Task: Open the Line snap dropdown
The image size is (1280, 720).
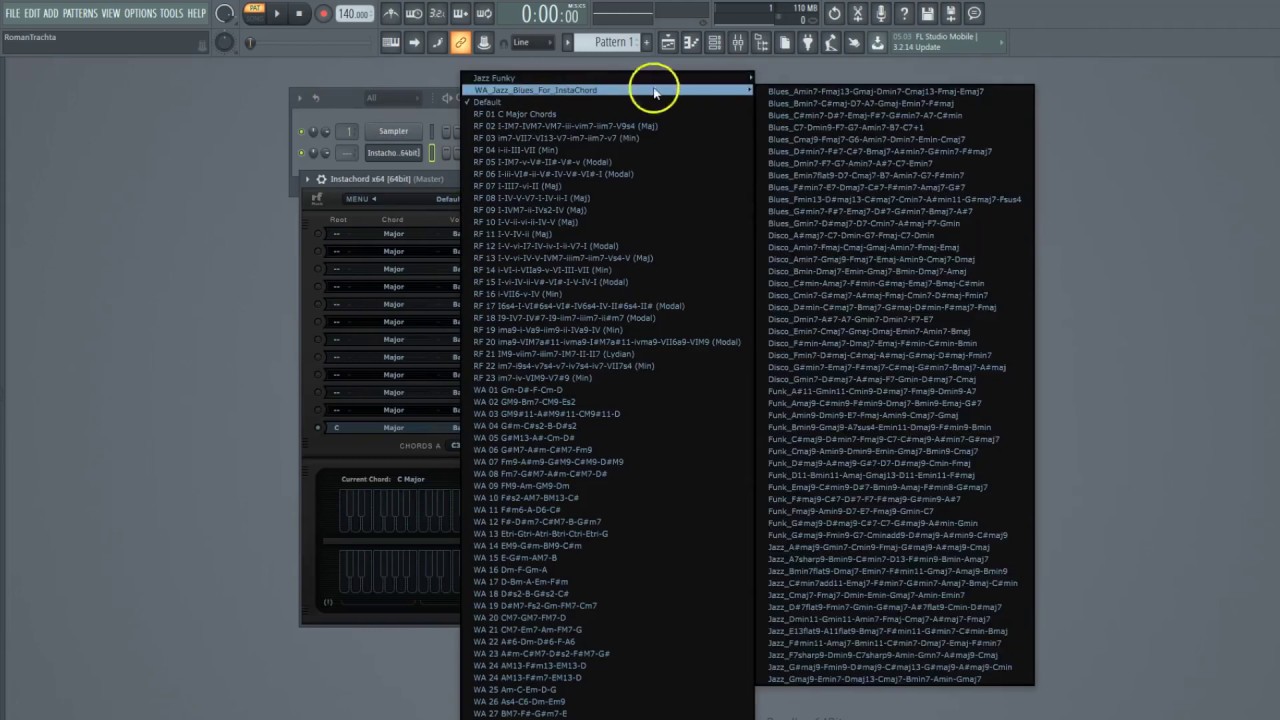Action: [532, 43]
